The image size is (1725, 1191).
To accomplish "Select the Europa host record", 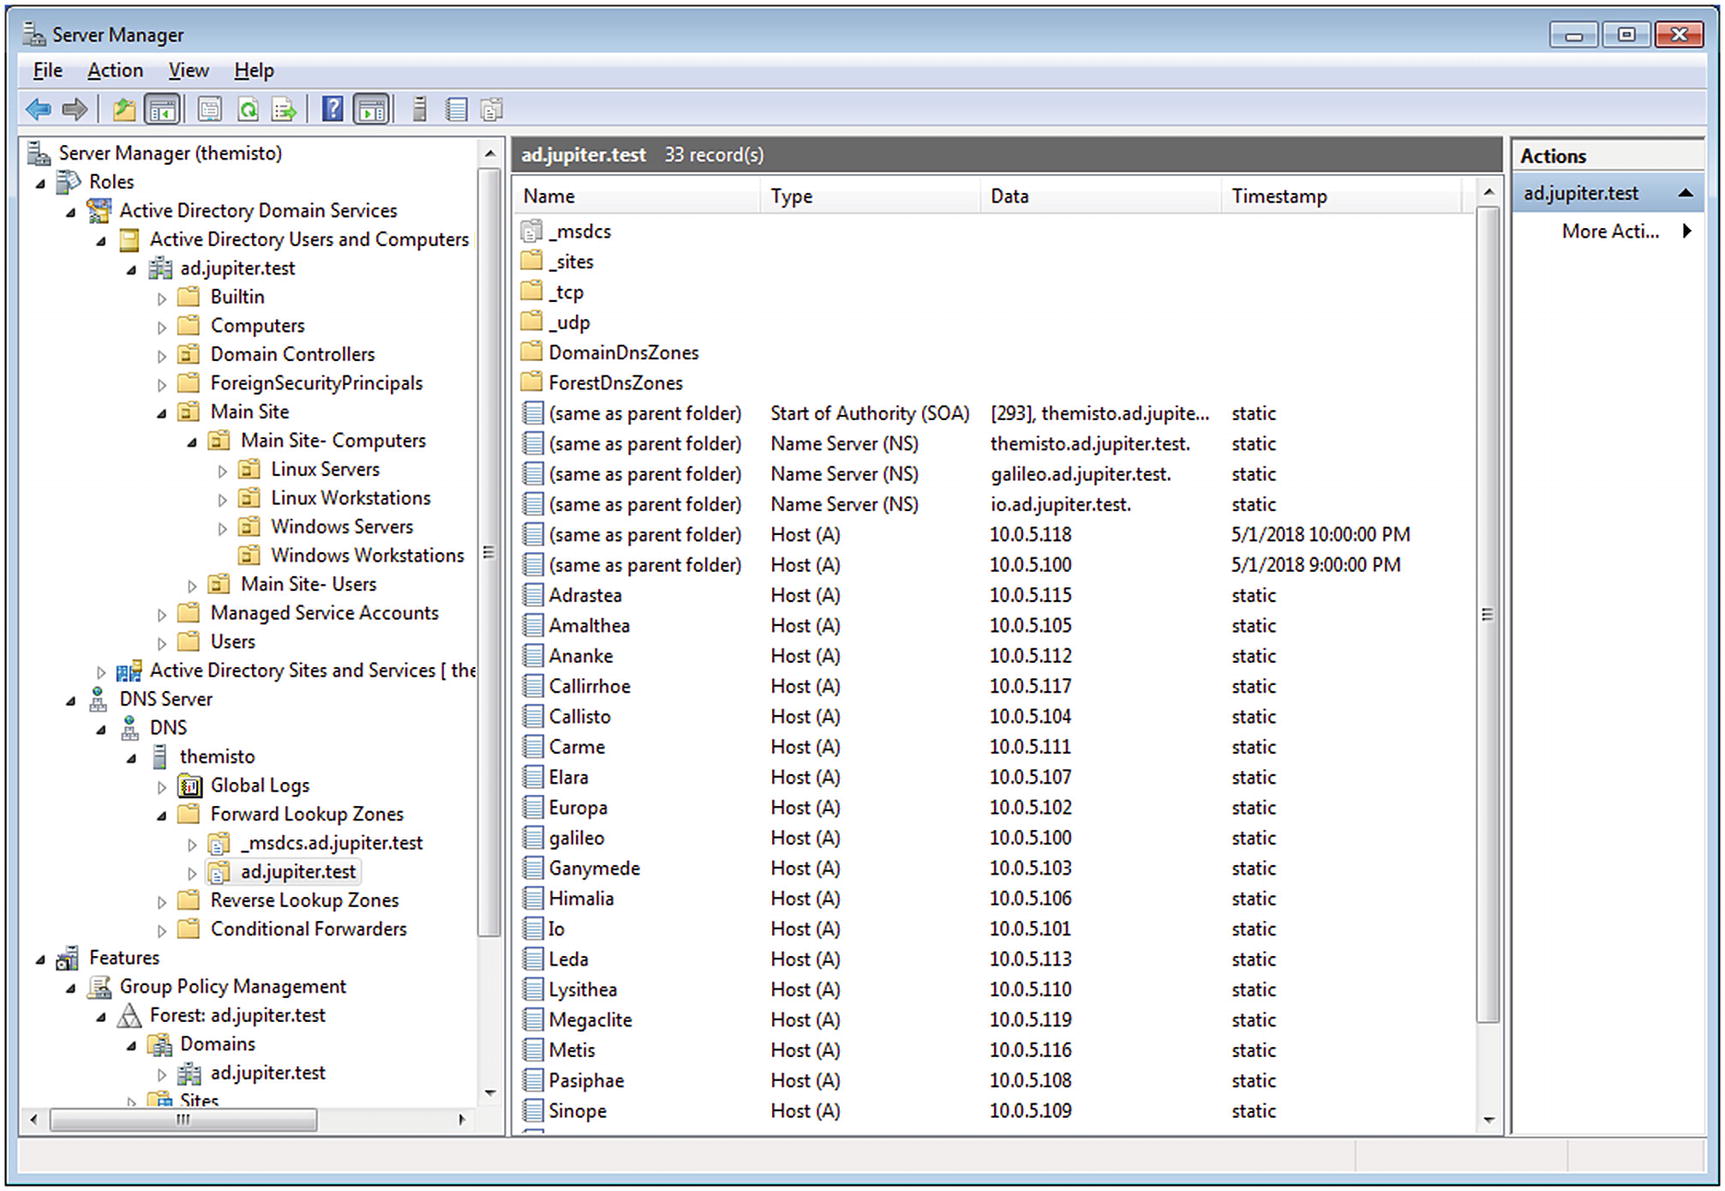I will 578,807.
